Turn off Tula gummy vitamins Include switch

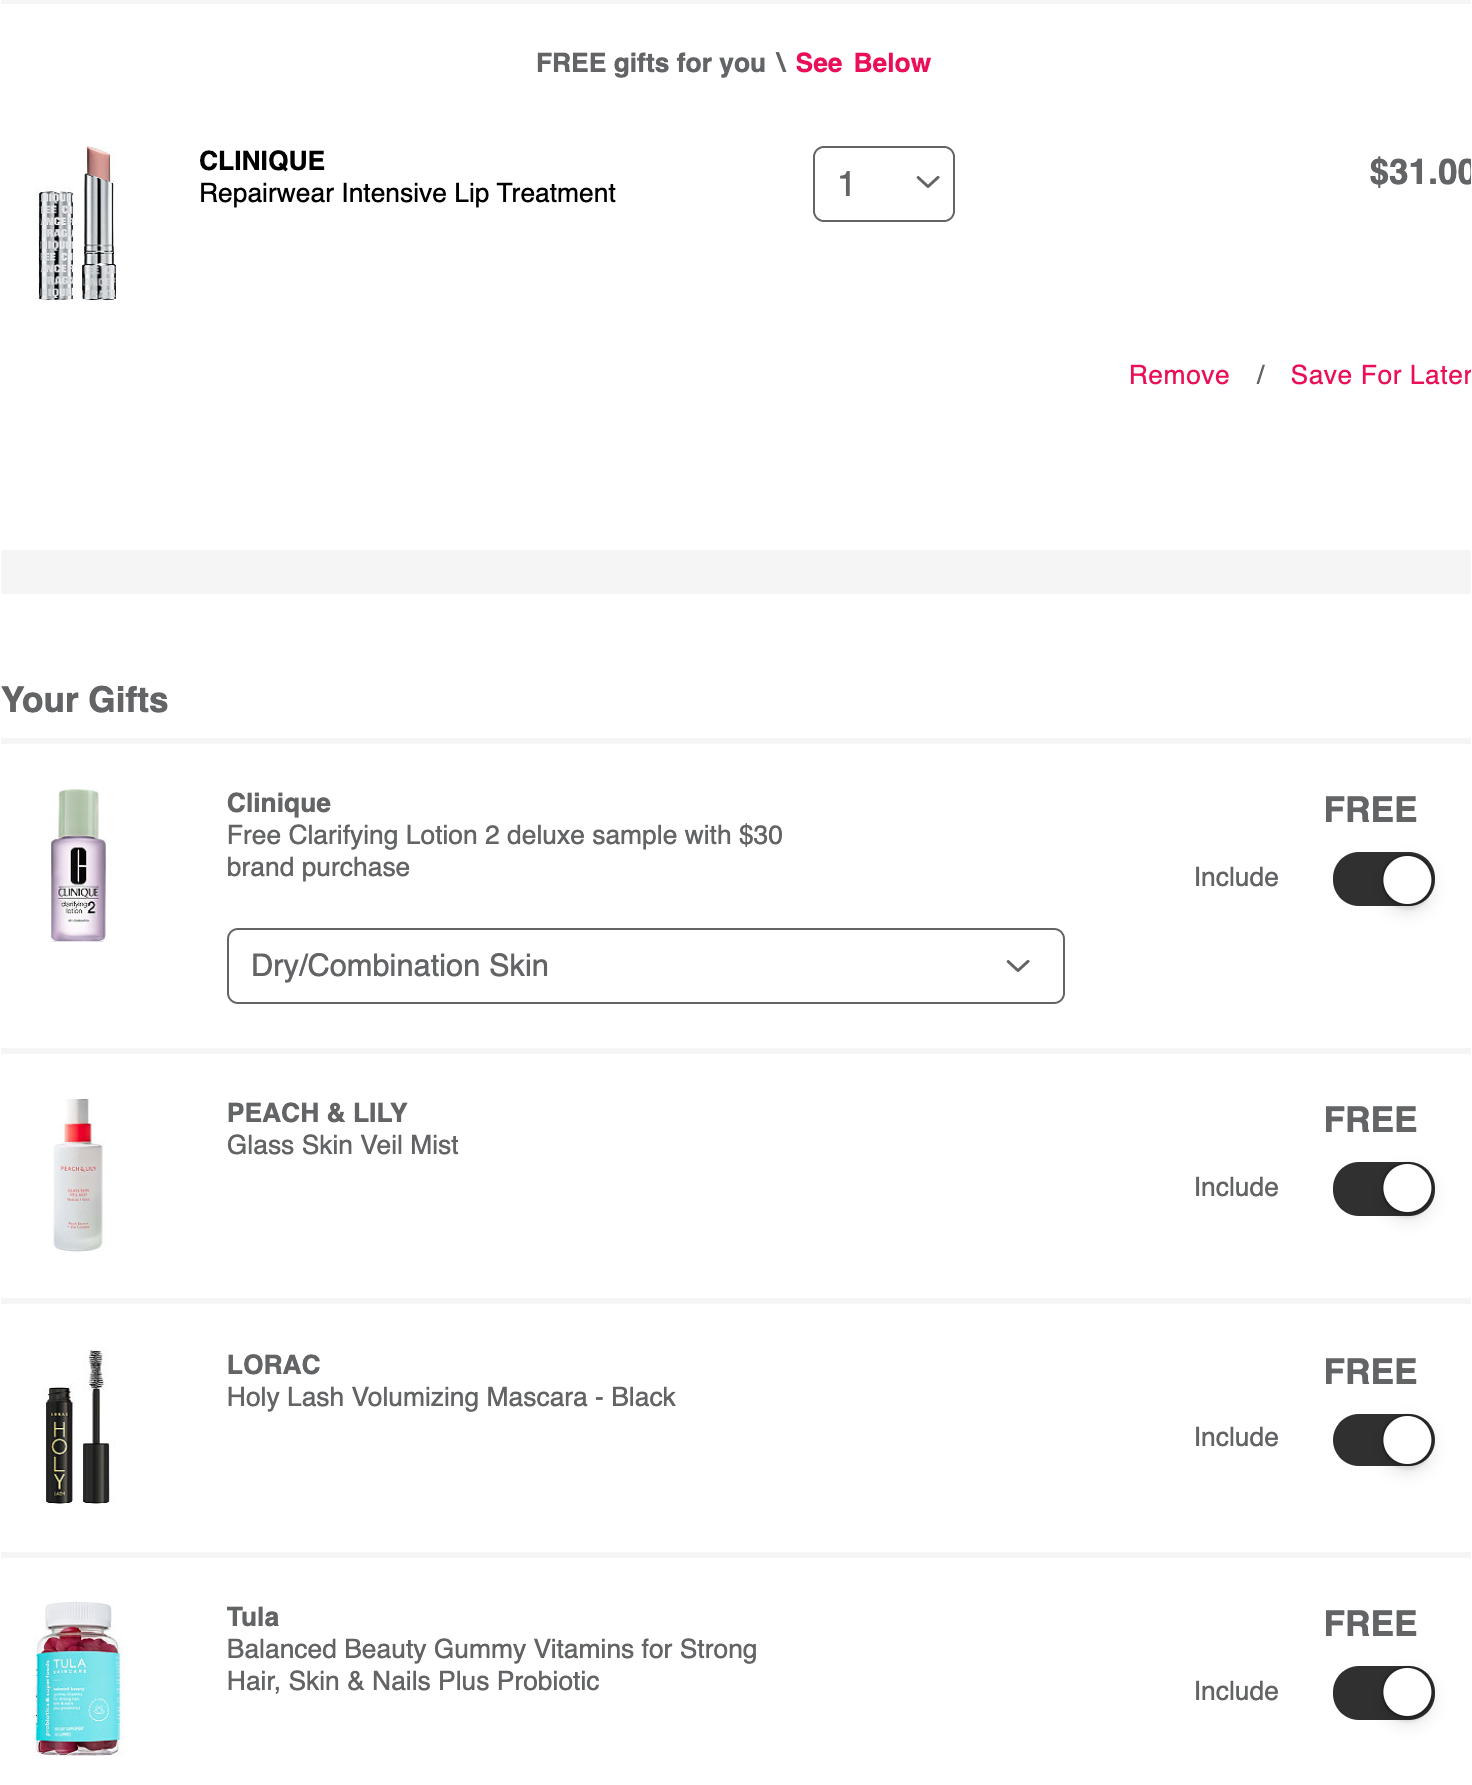click(x=1384, y=1693)
